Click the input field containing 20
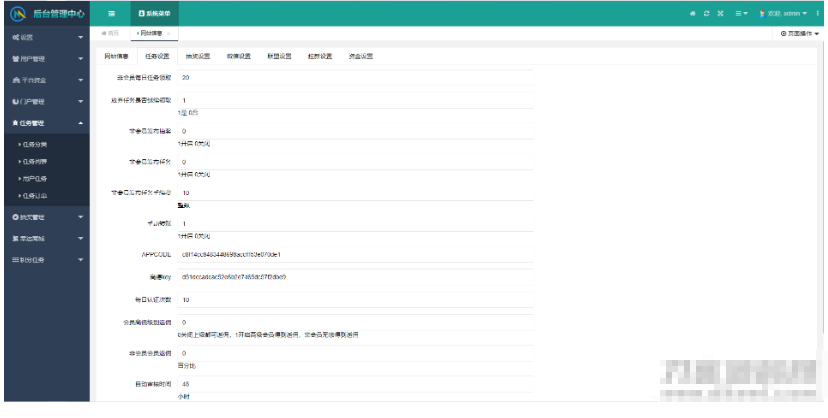The height and width of the screenshot is (418, 828). click(x=355, y=78)
